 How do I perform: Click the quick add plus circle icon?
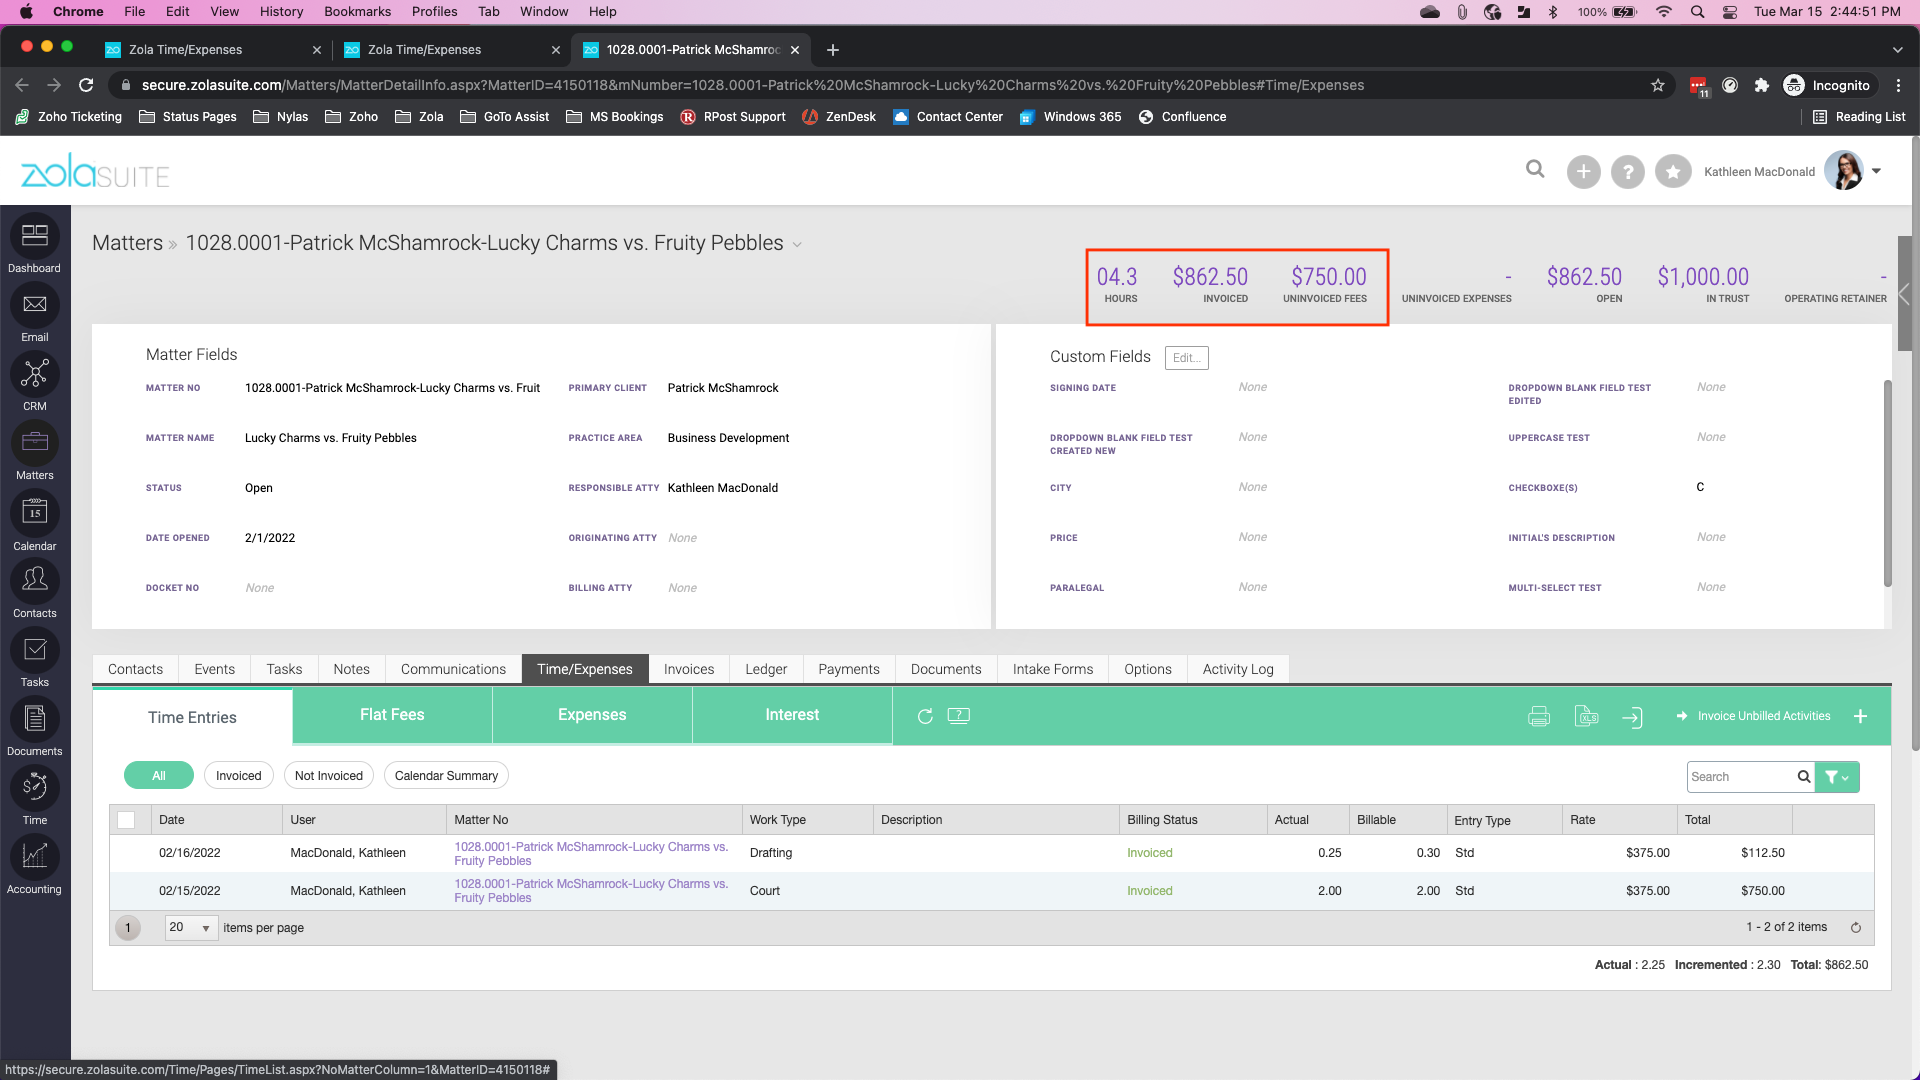click(1583, 172)
